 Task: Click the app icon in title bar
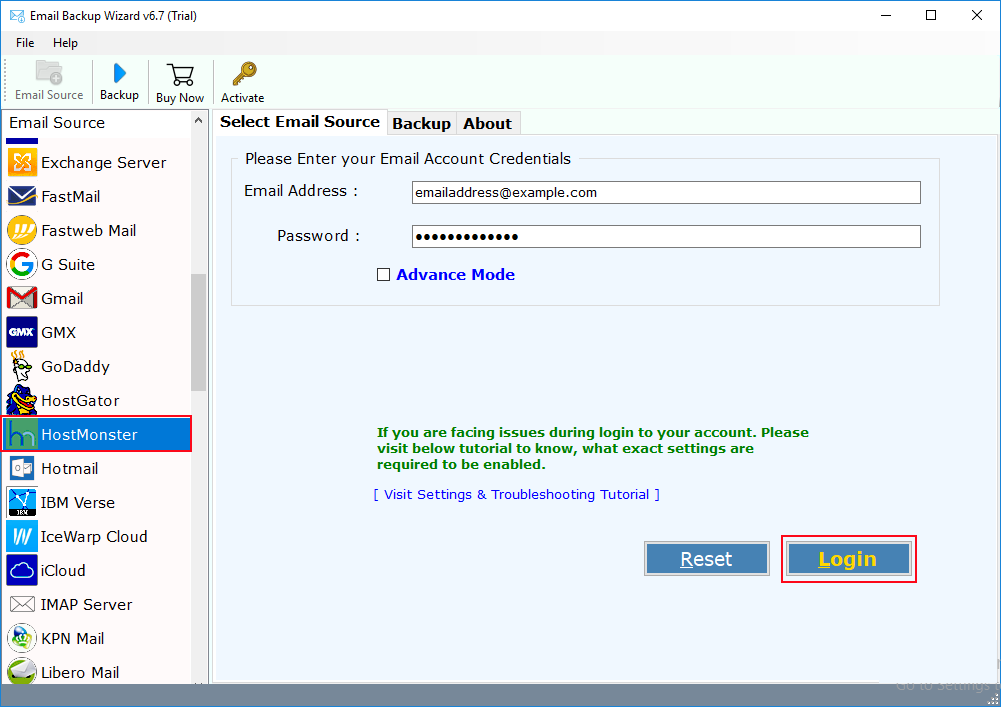(x=17, y=16)
